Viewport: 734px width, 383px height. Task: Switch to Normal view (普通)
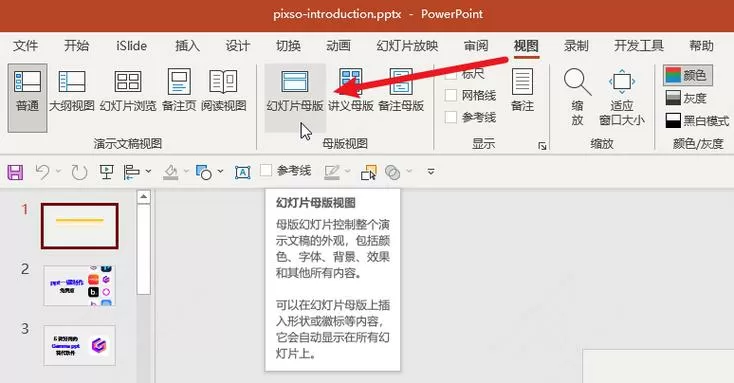(27, 97)
